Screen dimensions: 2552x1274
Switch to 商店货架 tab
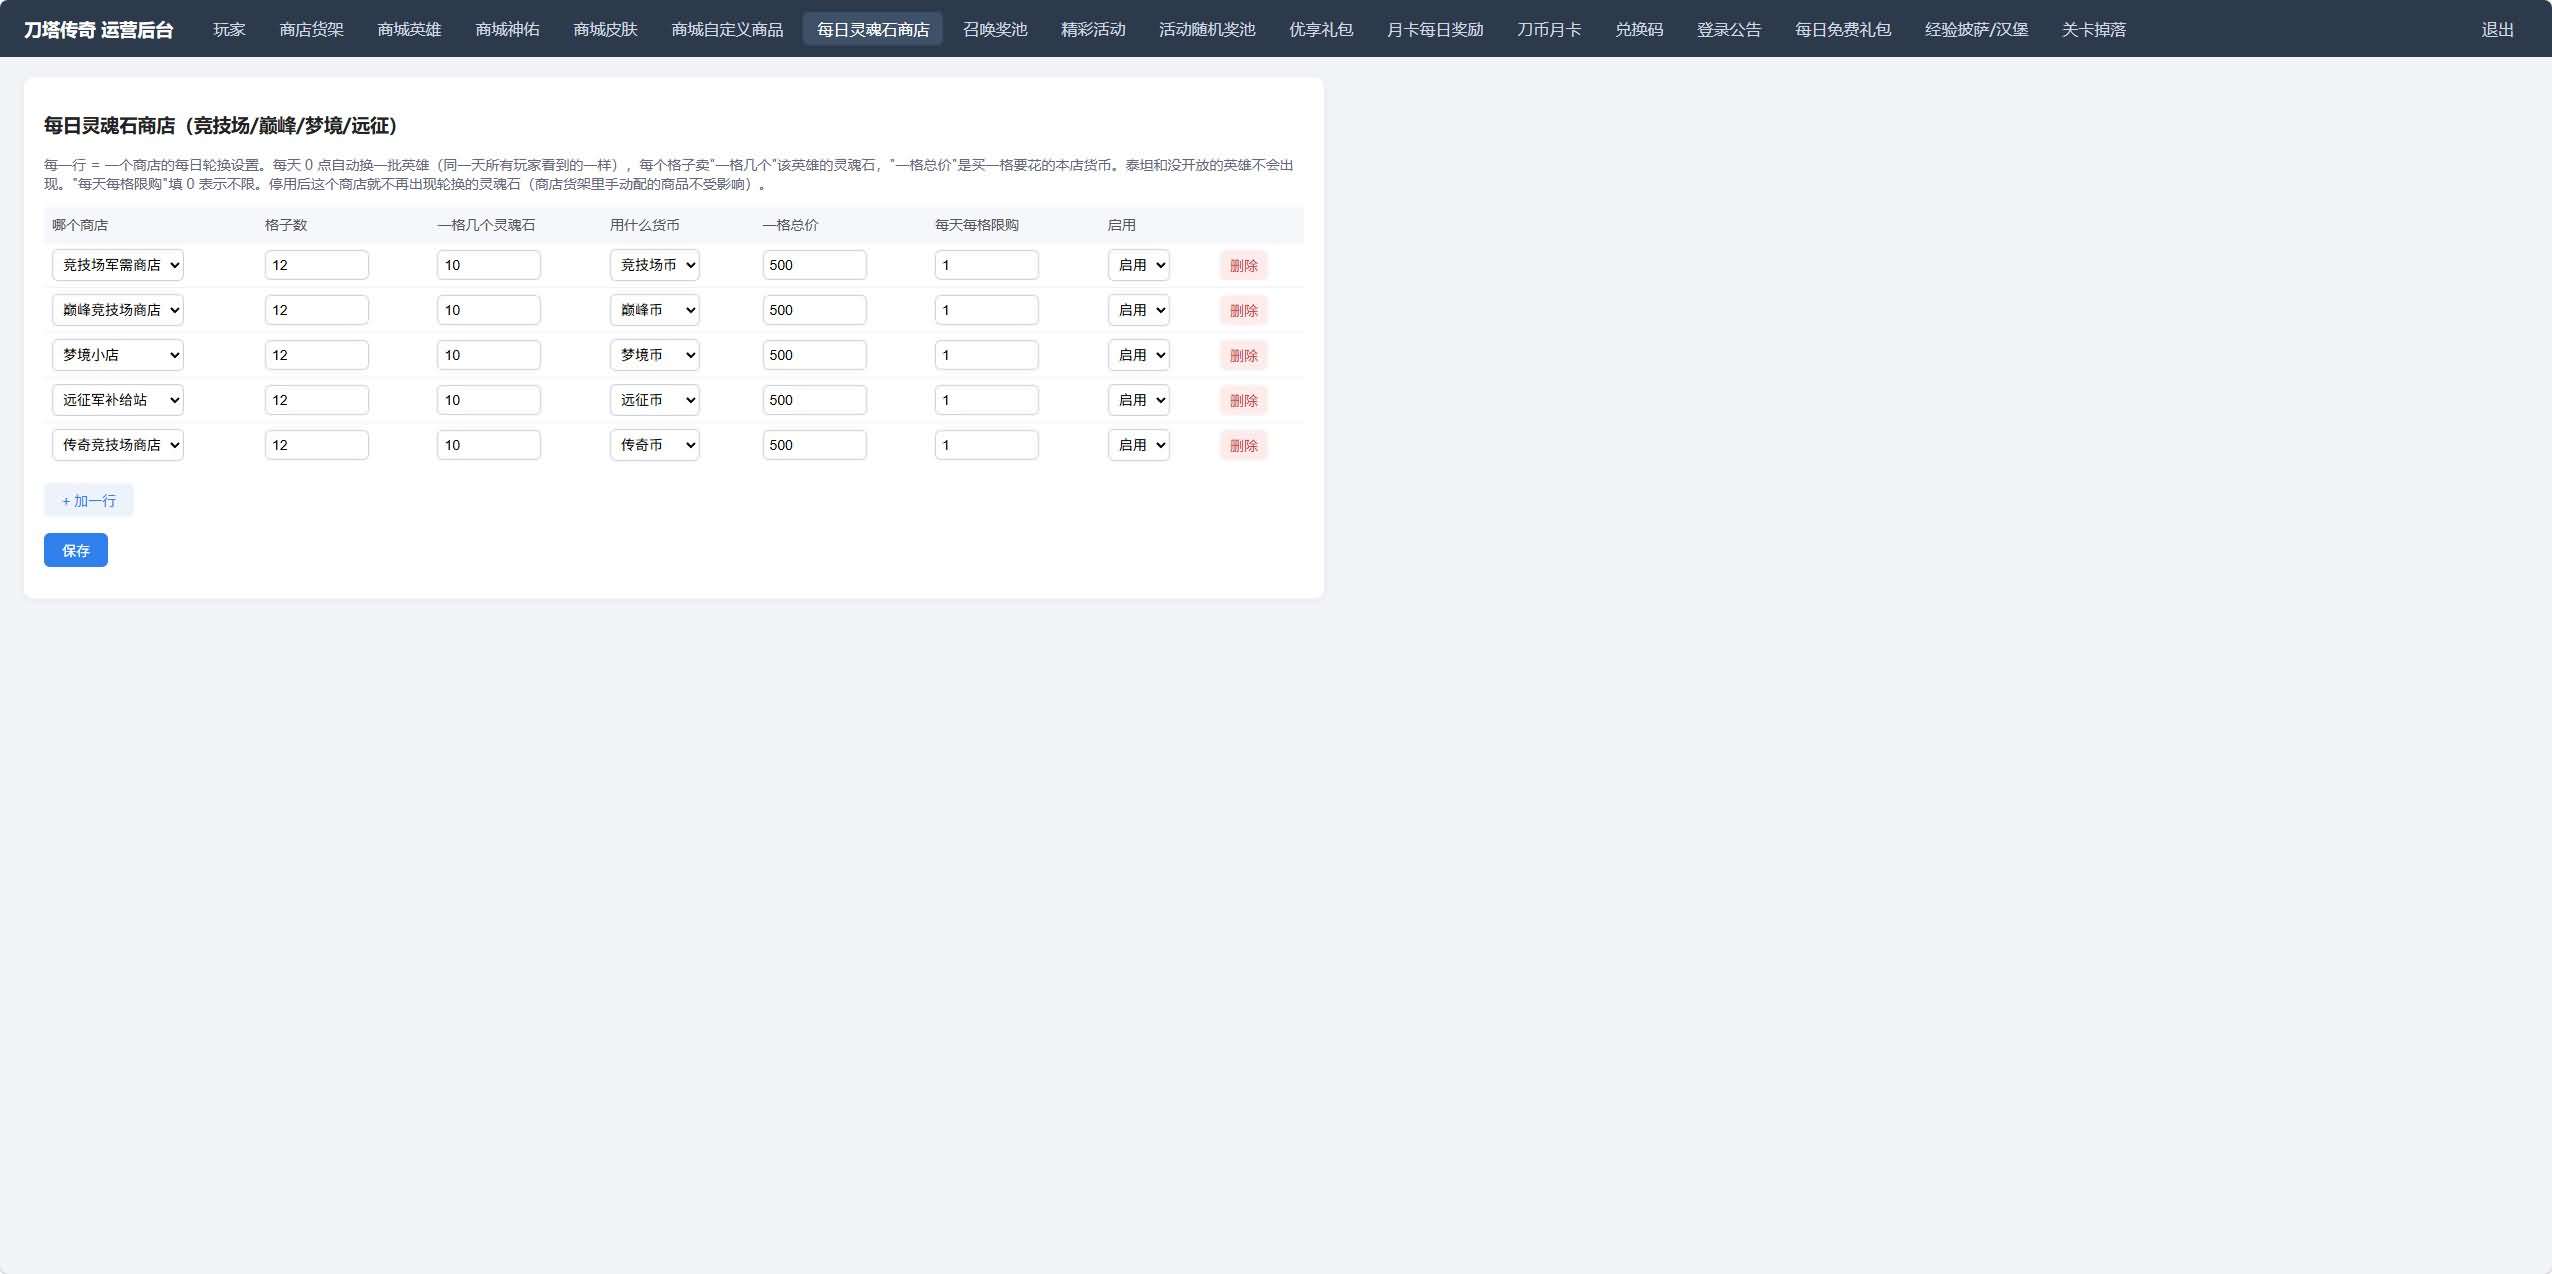tap(311, 29)
